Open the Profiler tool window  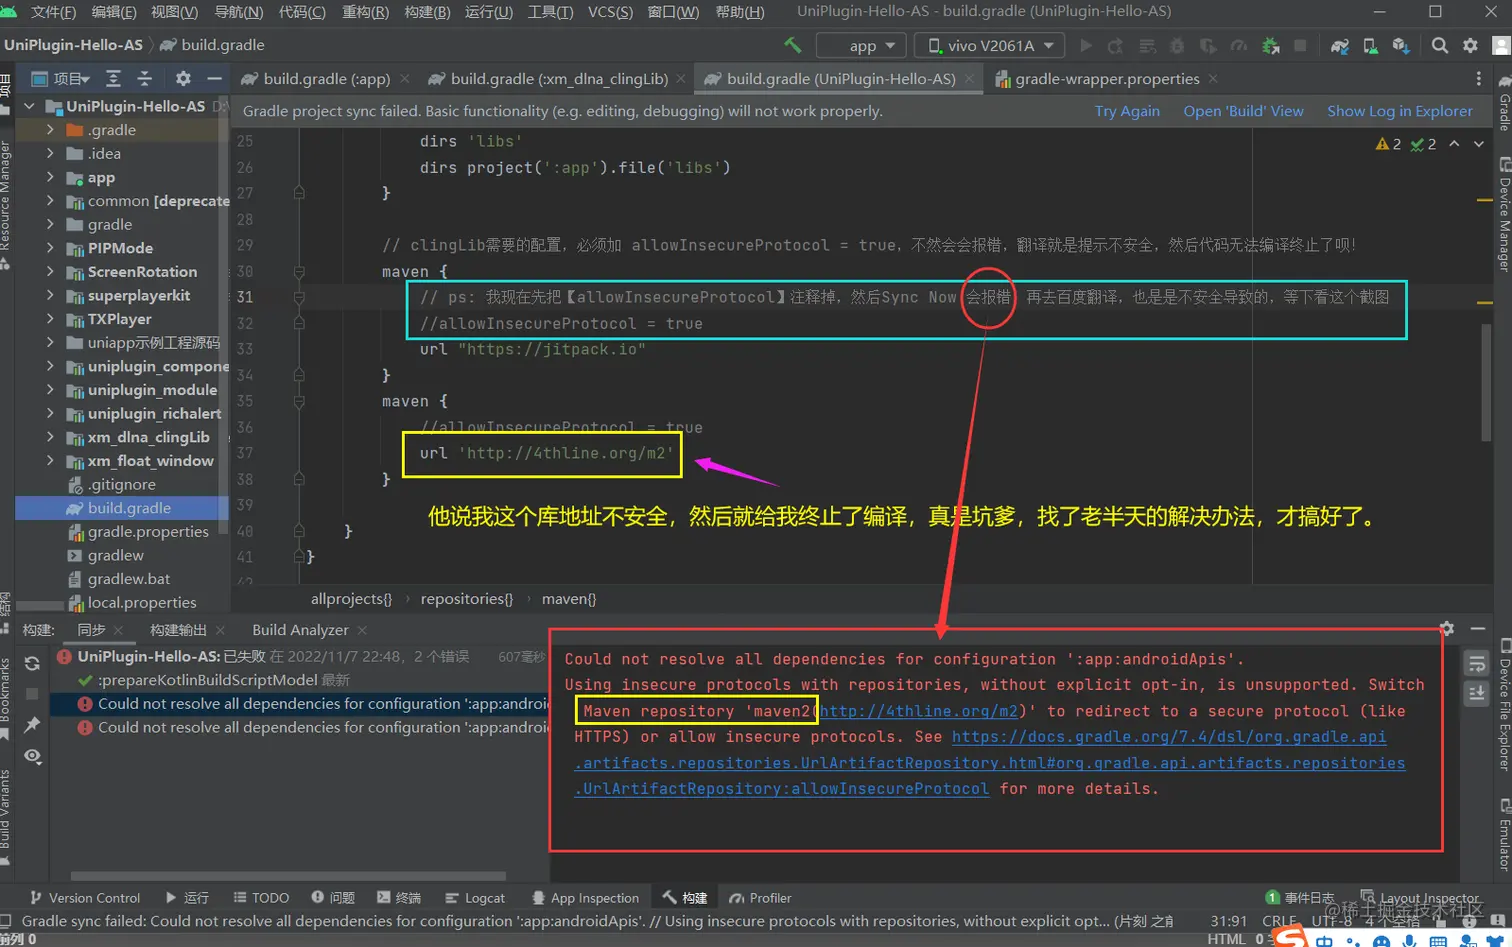coord(760,898)
